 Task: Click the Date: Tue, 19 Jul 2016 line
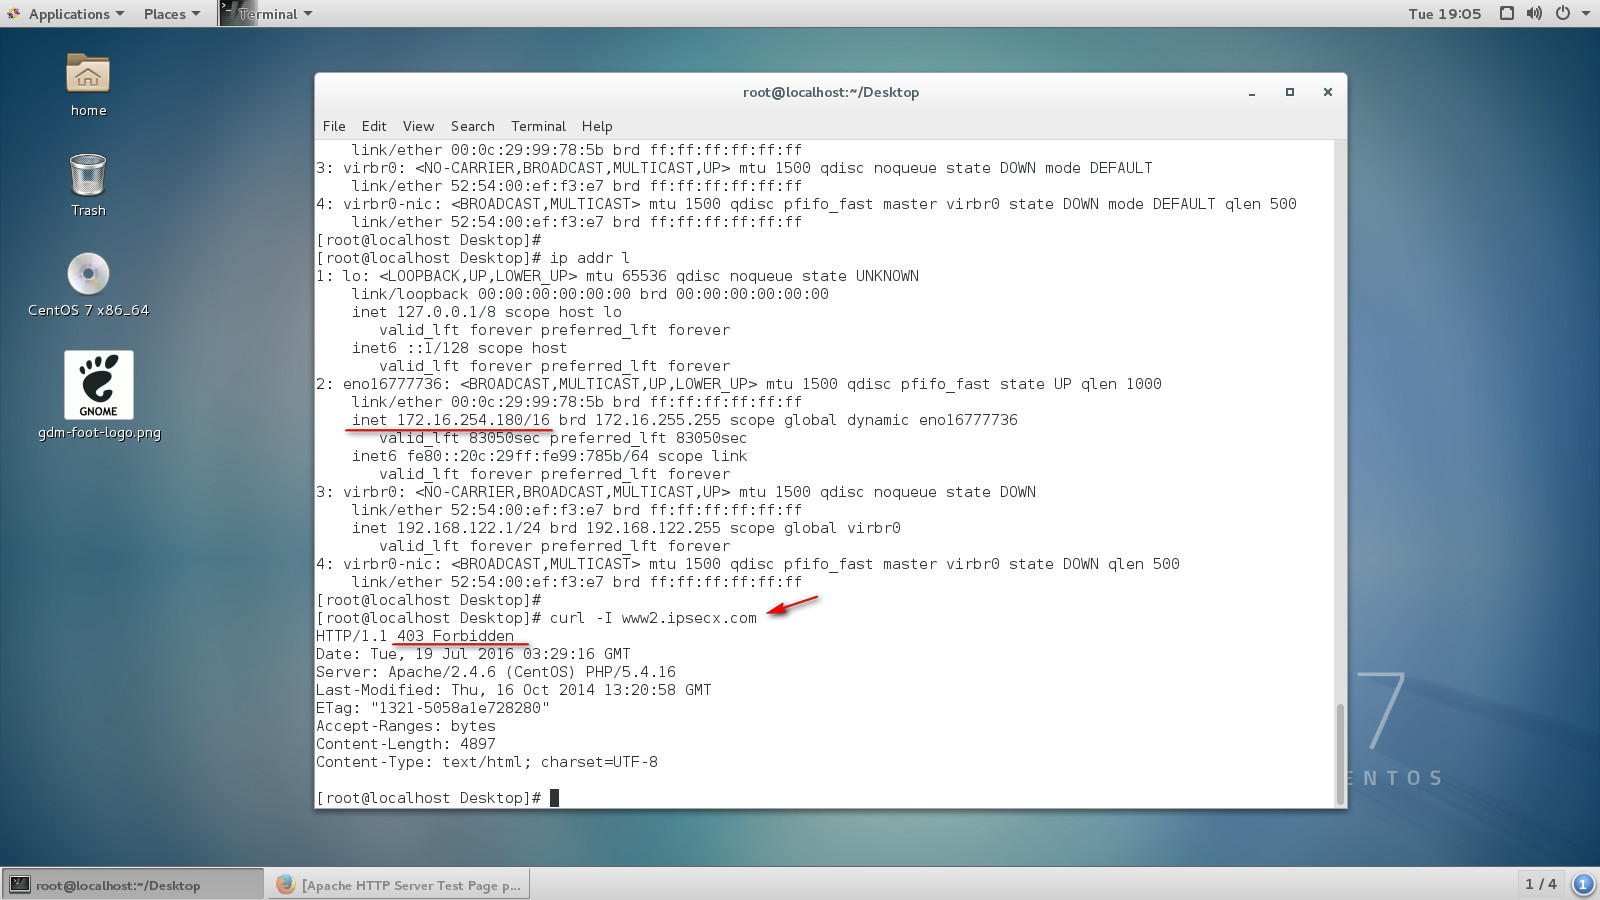473,654
